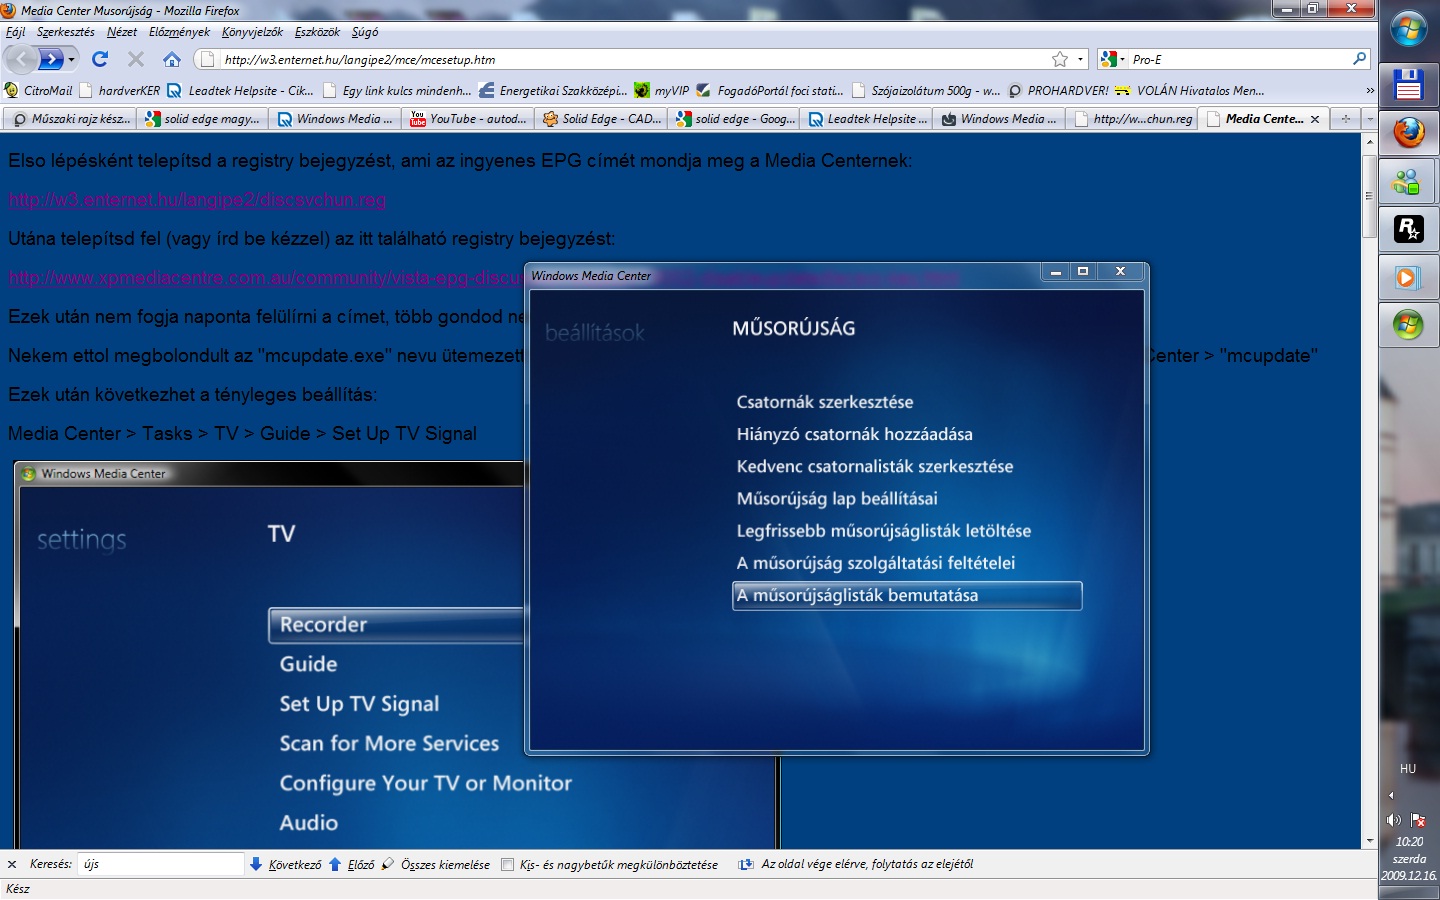Bookmark this page with the star icon
Screen dimensions: 1440x900
(x=1060, y=59)
